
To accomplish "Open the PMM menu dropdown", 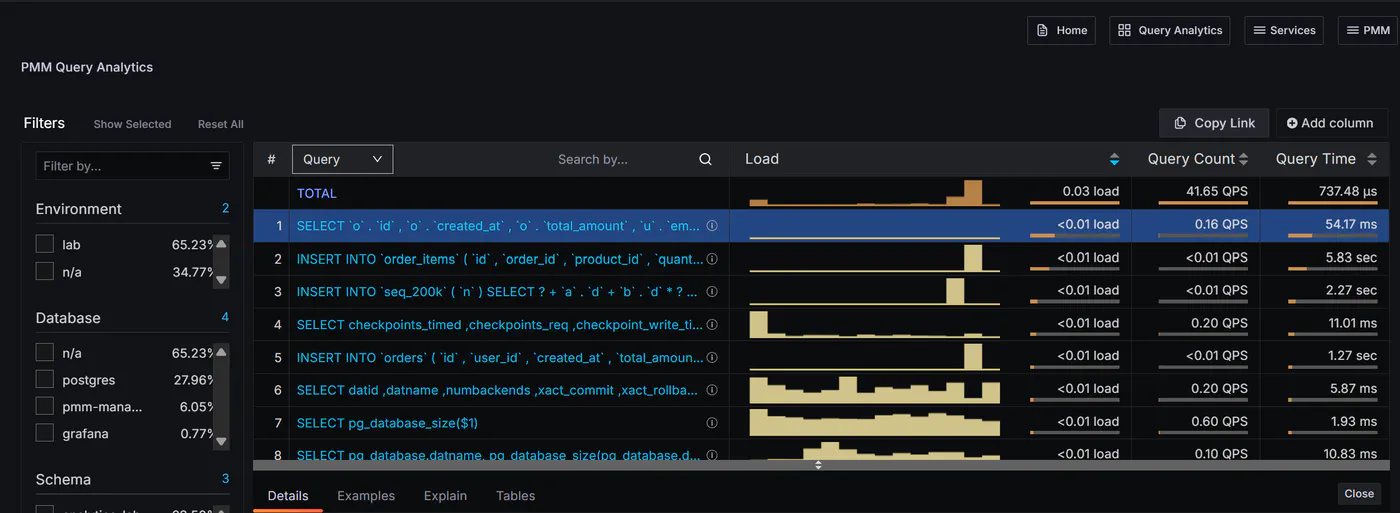I will tap(1367, 30).
